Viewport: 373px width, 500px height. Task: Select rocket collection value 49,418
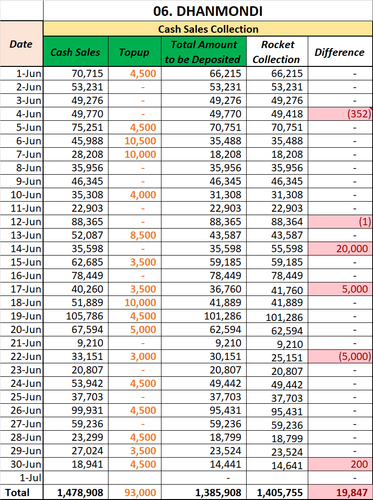coord(277,114)
